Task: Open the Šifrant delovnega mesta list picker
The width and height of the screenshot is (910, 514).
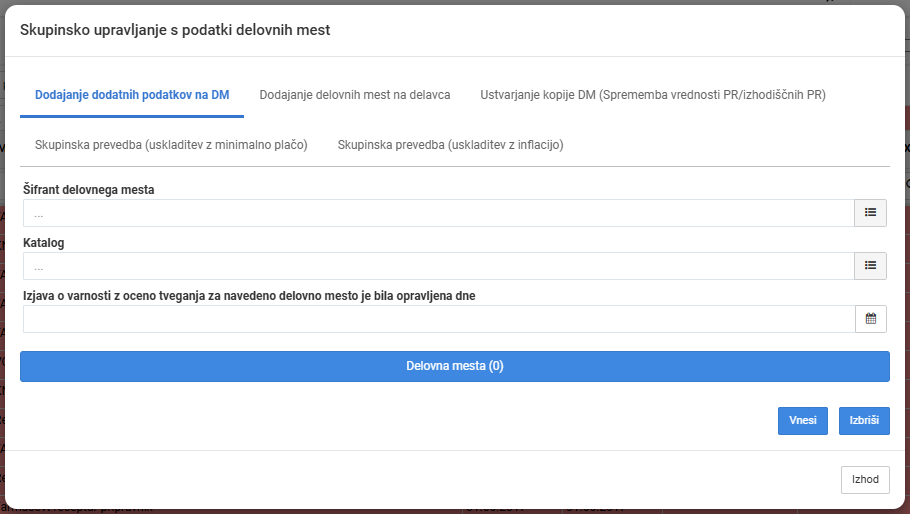Action: tap(870, 213)
